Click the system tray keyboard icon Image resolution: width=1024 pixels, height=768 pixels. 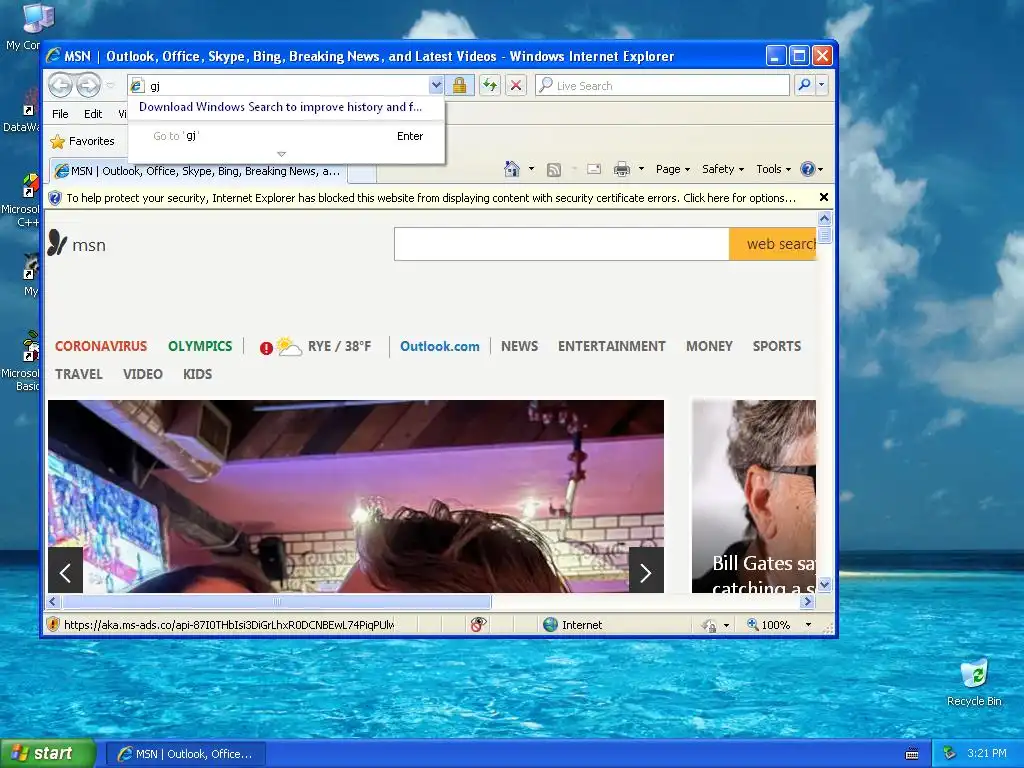pos(912,754)
